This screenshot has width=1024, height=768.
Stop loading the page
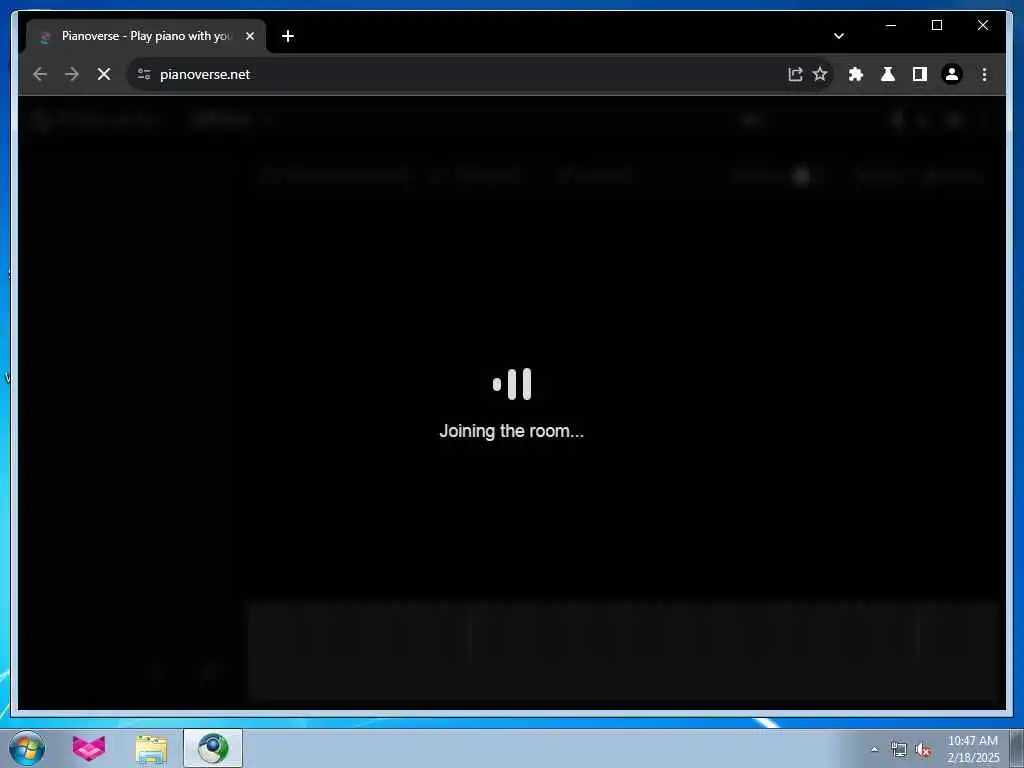pyautogui.click(x=104, y=74)
